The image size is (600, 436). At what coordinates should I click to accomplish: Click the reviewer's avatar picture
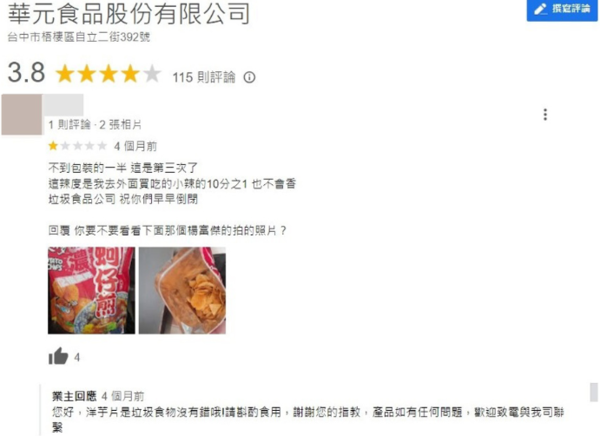[x=22, y=114]
